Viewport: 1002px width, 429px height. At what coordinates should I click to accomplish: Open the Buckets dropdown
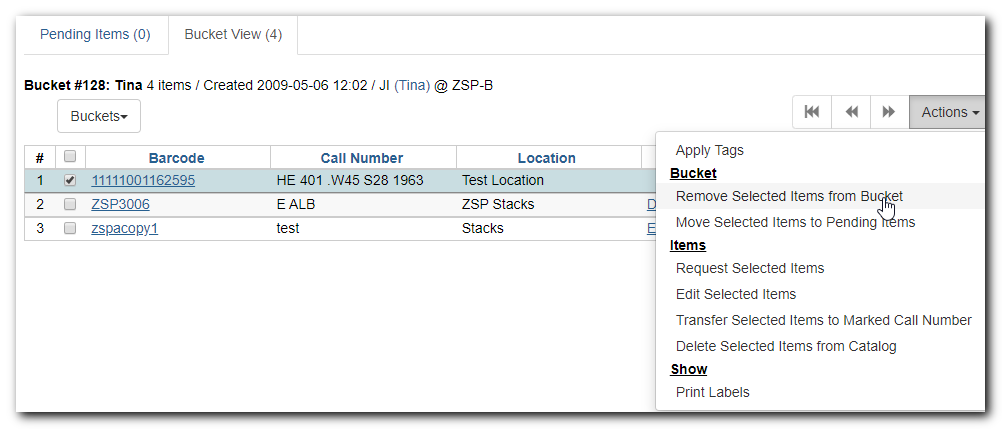click(99, 116)
